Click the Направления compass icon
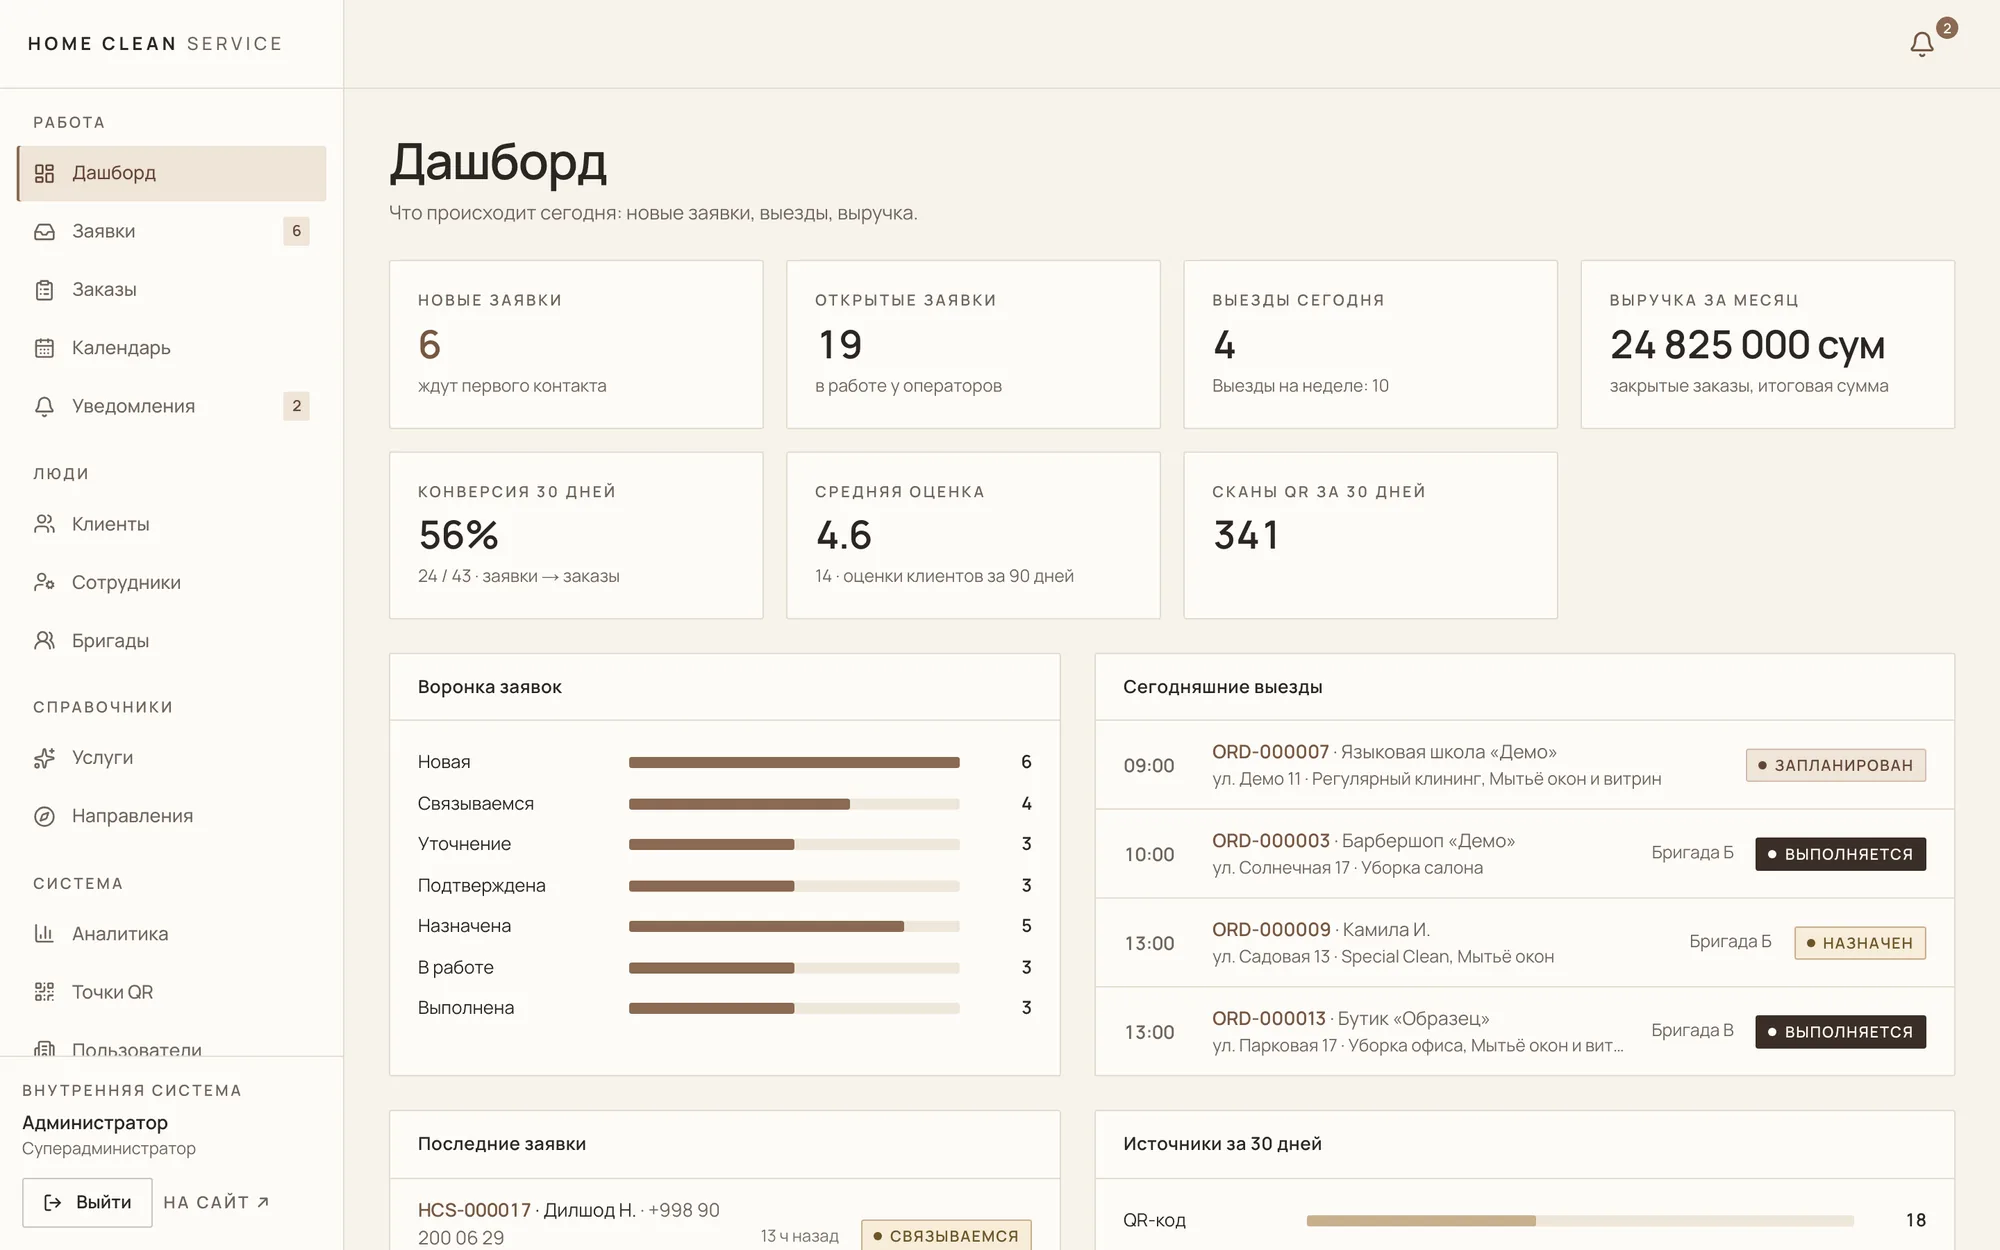Image resolution: width=2000 pixels, height=1250 pixels. [44, 816]
